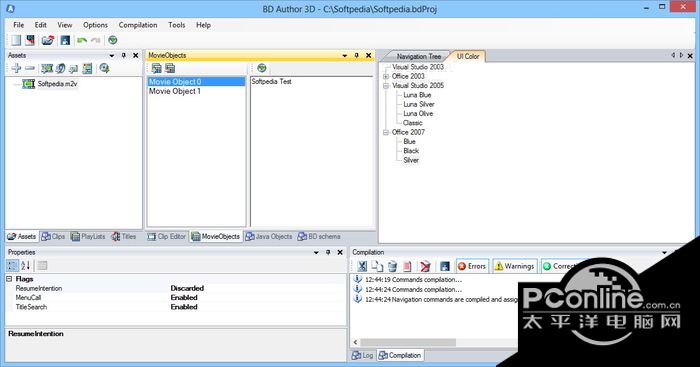Viewport: 700px width, 367px height.
Task: Collapse the Flags property category
Action: click(9, 279)
